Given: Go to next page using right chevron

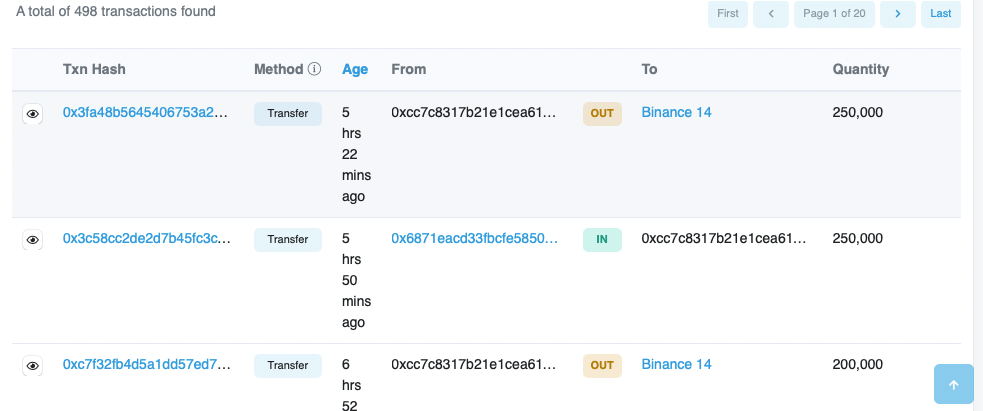Looking at the screenshot, I should [x=897, y=14].
